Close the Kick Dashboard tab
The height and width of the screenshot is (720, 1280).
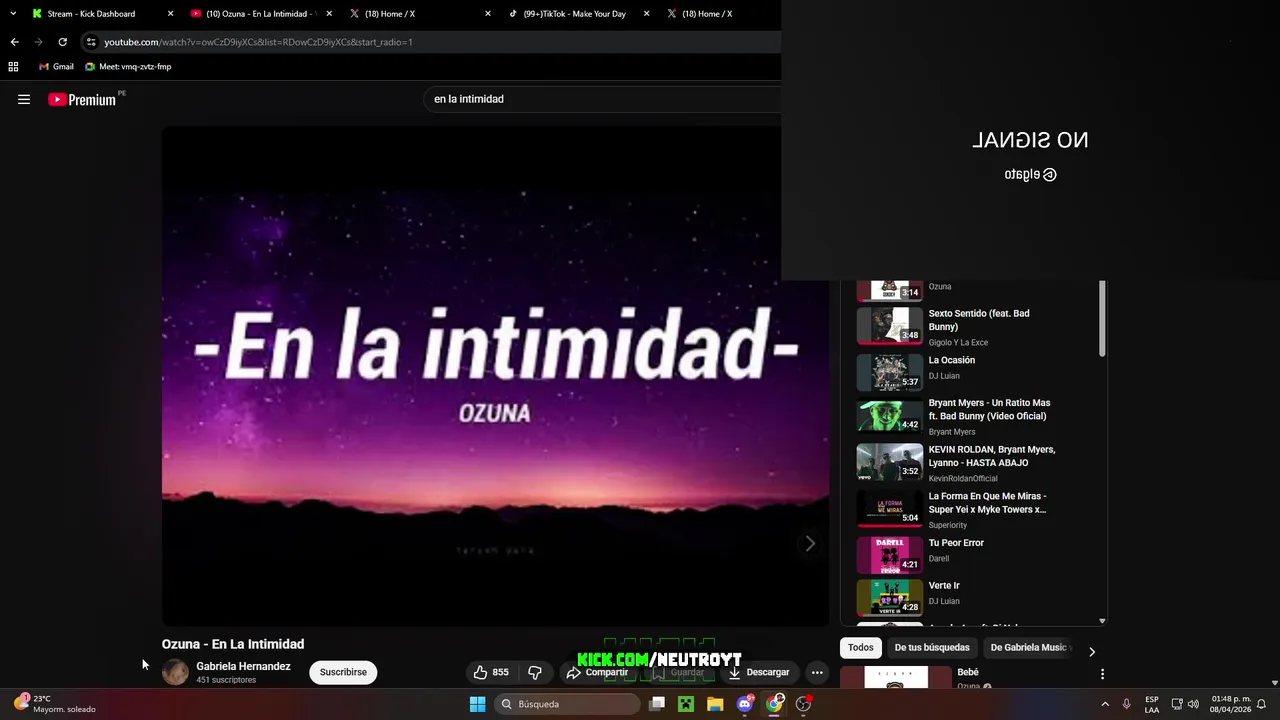pyautogui.click(x=170, y=14)
